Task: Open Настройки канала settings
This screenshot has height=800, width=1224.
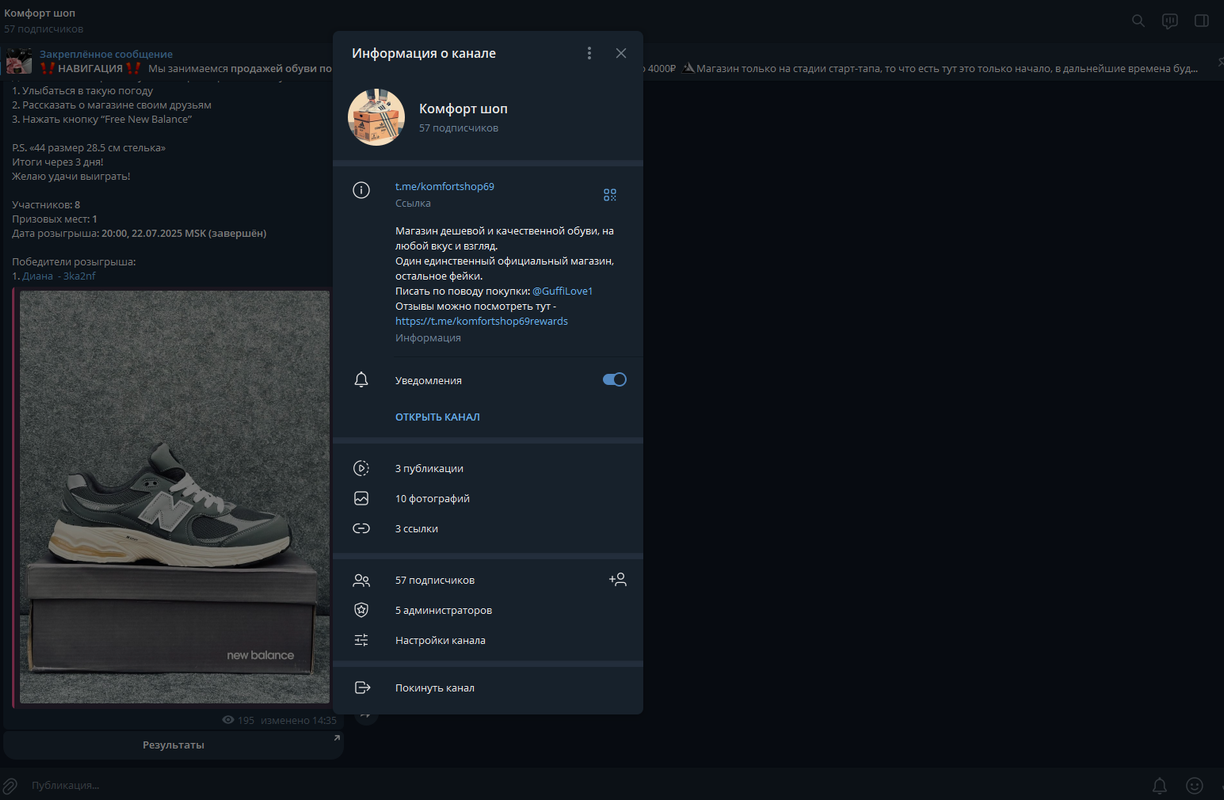Action: click(x=488, y=640)
